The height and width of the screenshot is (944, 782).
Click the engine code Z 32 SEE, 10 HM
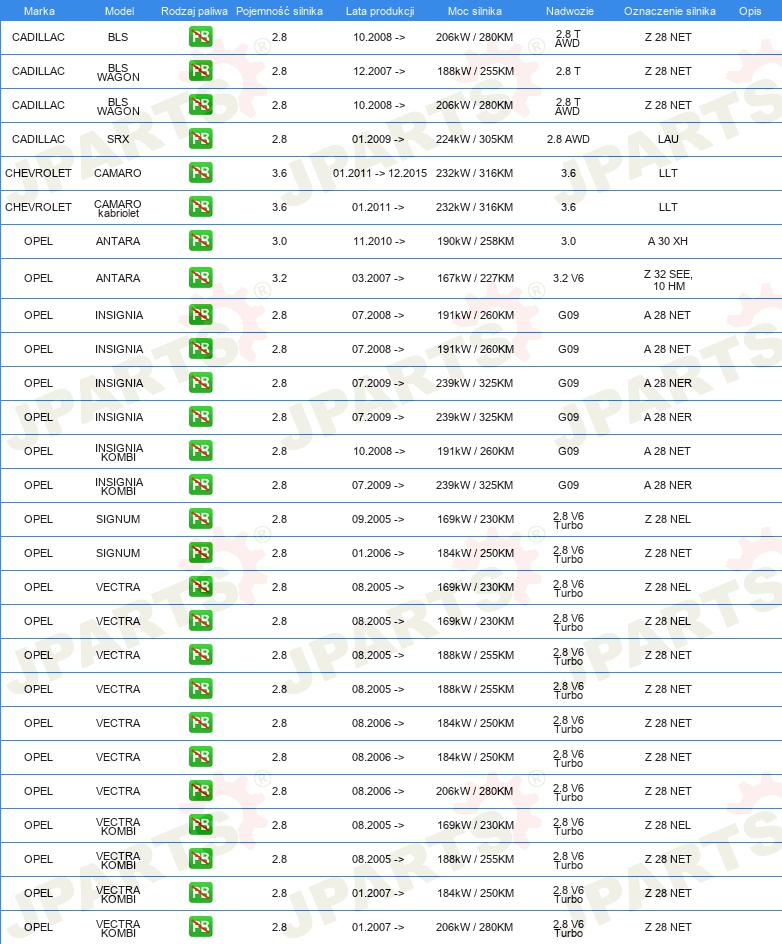[x=668, y=280]
